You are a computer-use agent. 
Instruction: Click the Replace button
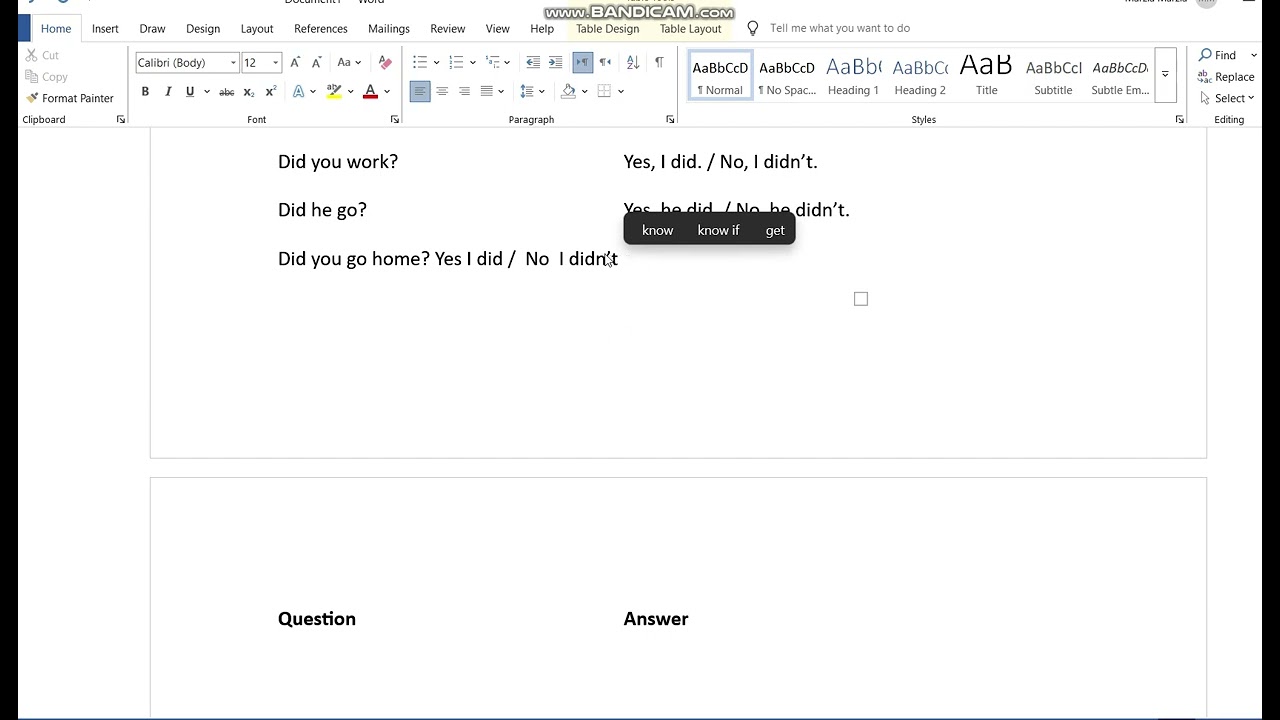pyautogui.click(x=1226, y=77)
